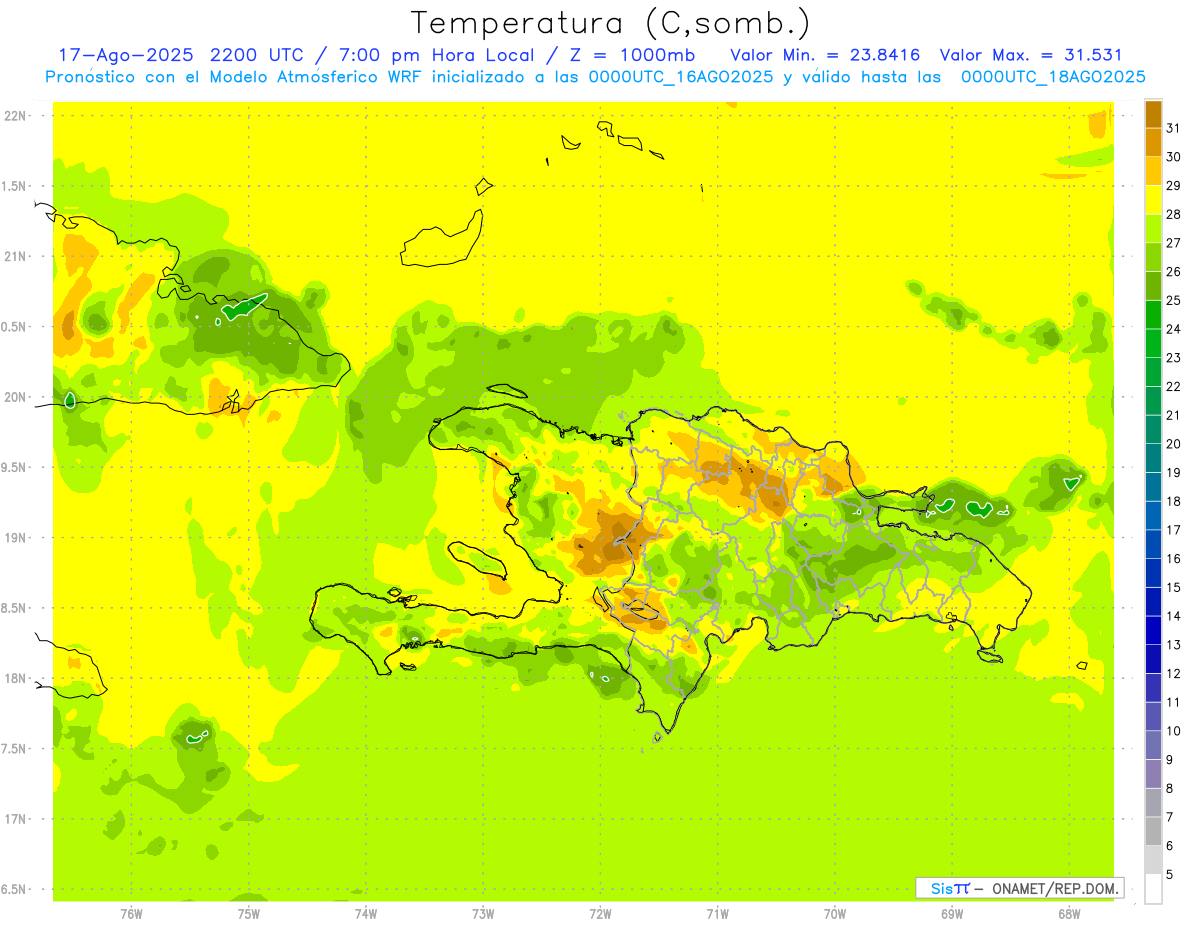Click the color bar label 31
1200x927 pixels.
point(1174,128)
